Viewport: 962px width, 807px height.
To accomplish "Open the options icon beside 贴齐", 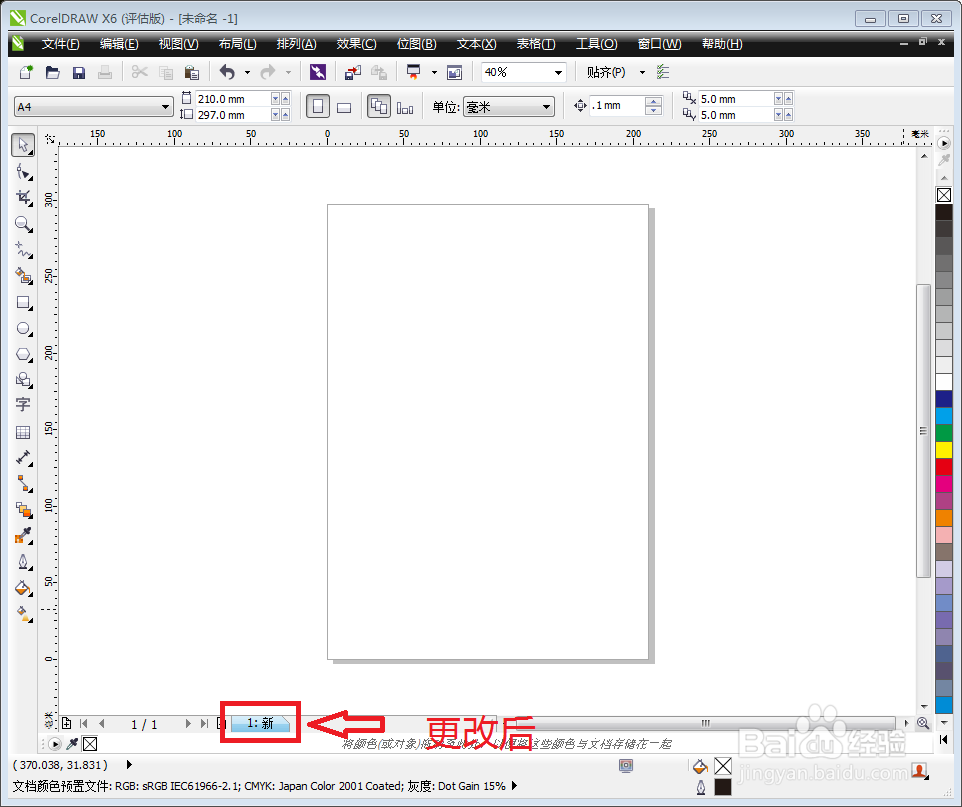I will coord(663,72).
